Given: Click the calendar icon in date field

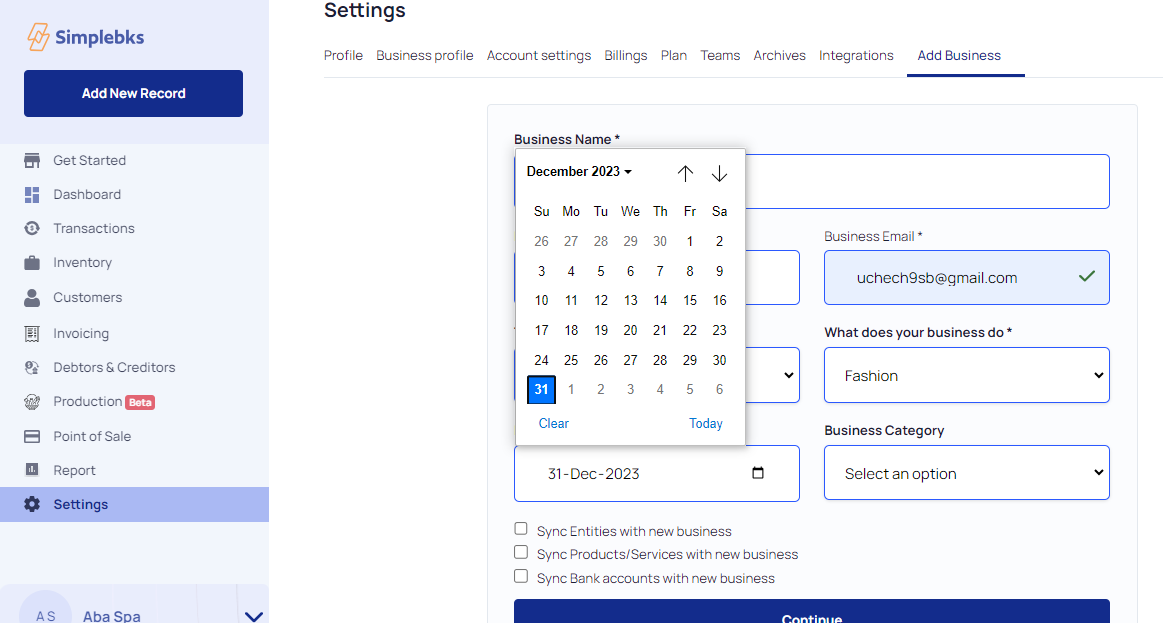Looking at the screenshot, I should click(x=758, y=474).
